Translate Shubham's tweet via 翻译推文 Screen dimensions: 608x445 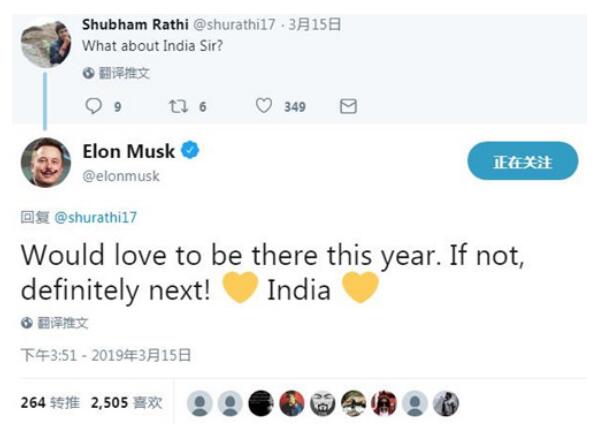(123, 73)
